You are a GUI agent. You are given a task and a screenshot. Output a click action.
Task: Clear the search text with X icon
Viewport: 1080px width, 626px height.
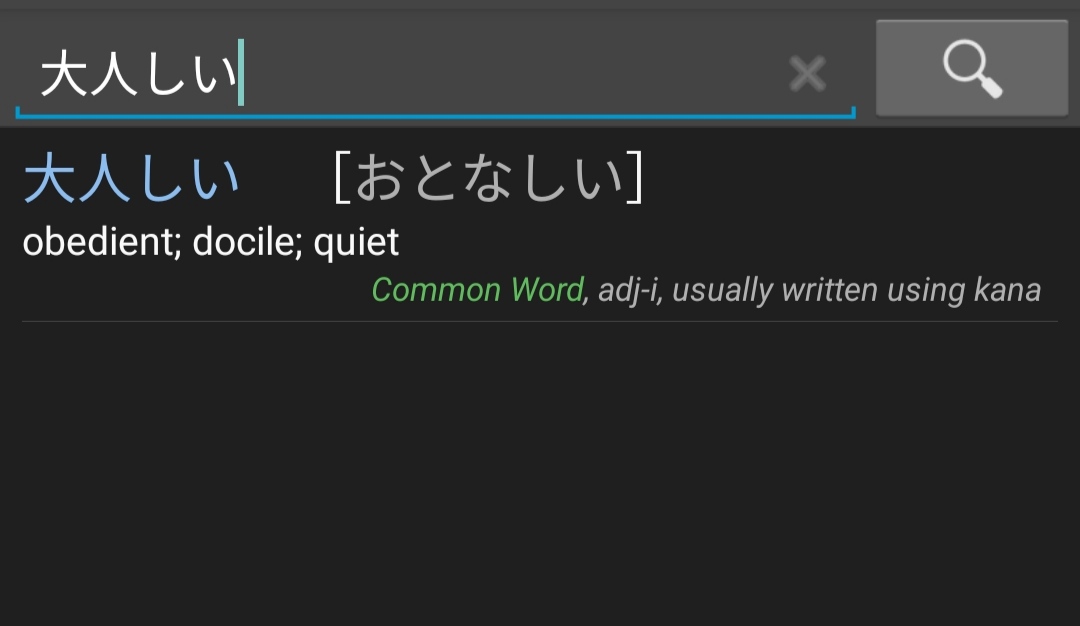tap(807, 74)
